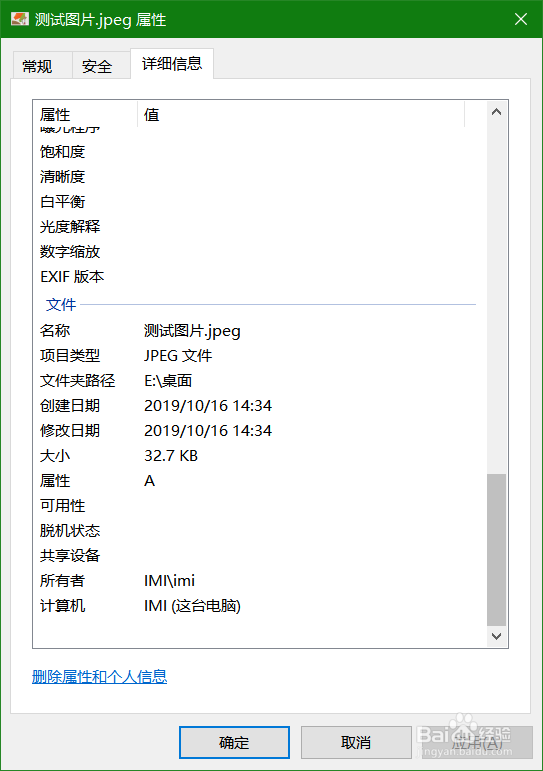Click the JPEG file icon in title bar
Image resolution: width=543 pixels, height=771 pixels.
click(20, 19)
